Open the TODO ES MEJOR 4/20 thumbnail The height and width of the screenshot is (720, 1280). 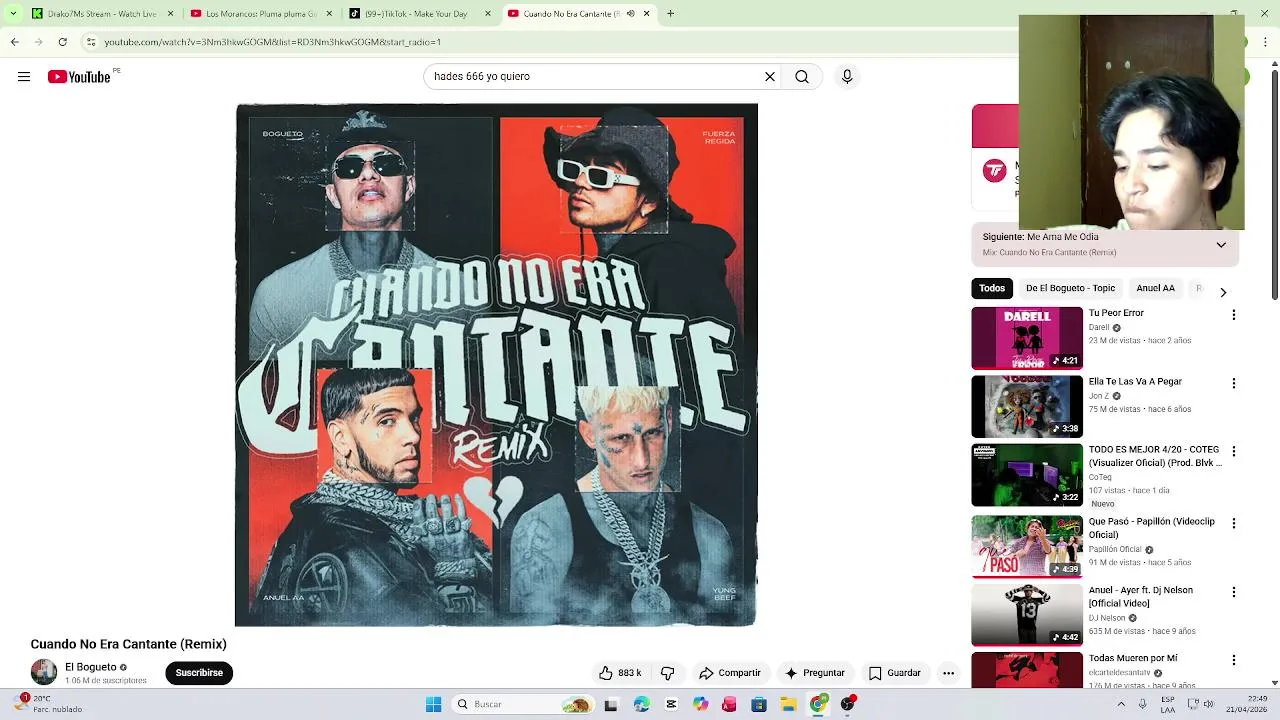click(1027, 475)
